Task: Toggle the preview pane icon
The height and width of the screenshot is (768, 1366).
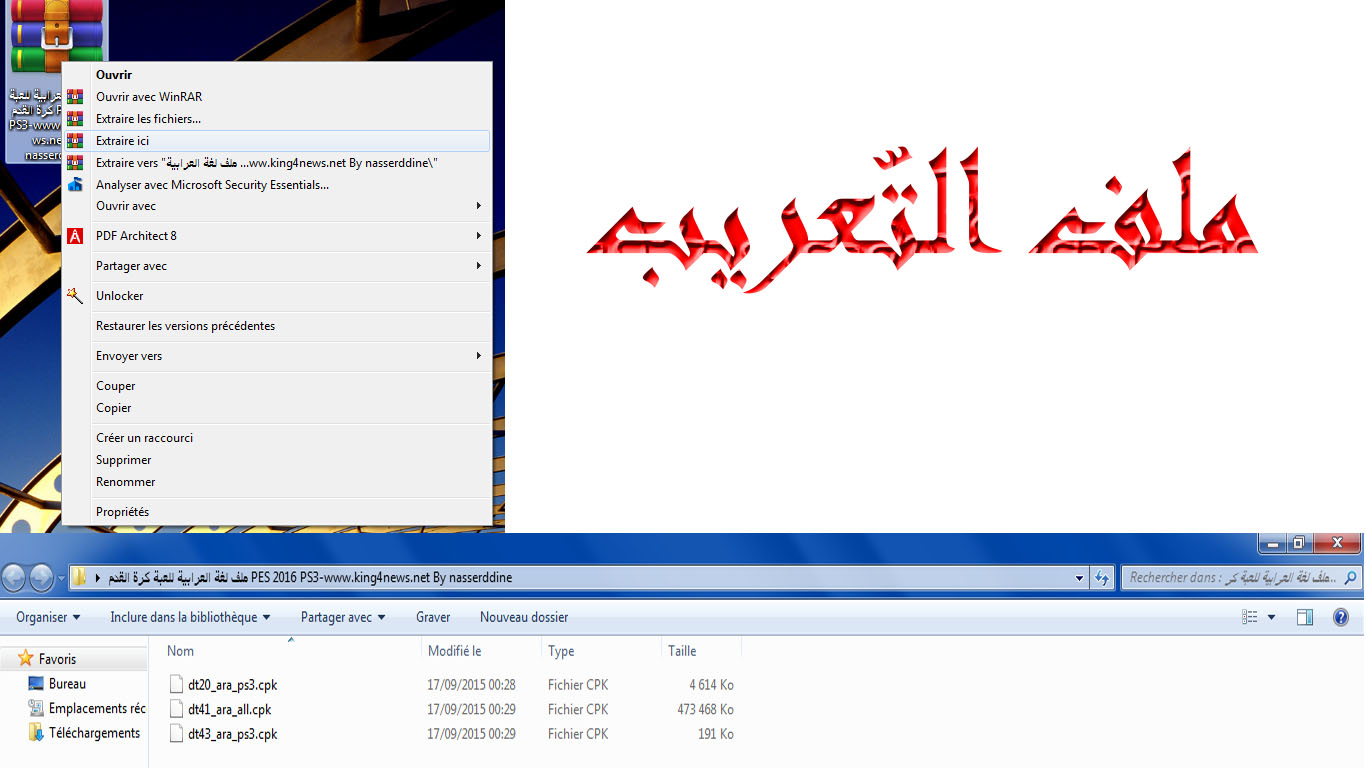Action: tap(1305, 618)
